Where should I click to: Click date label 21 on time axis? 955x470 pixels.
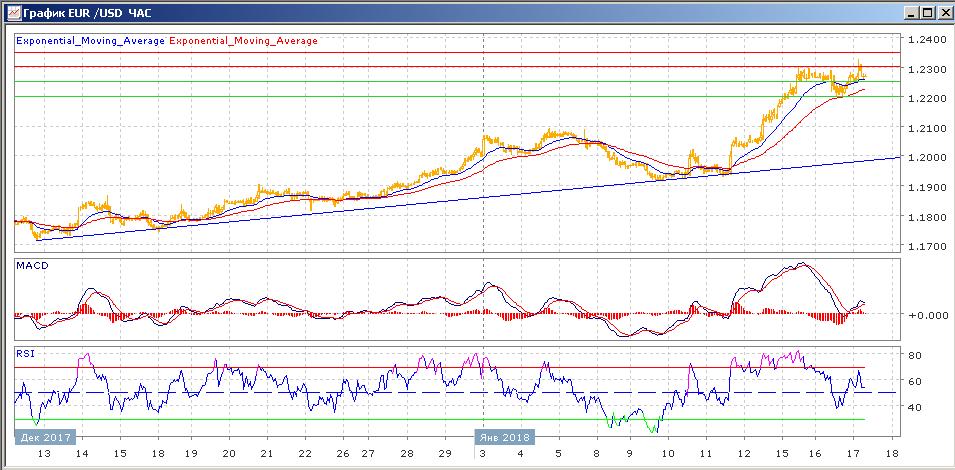[266, 454]
